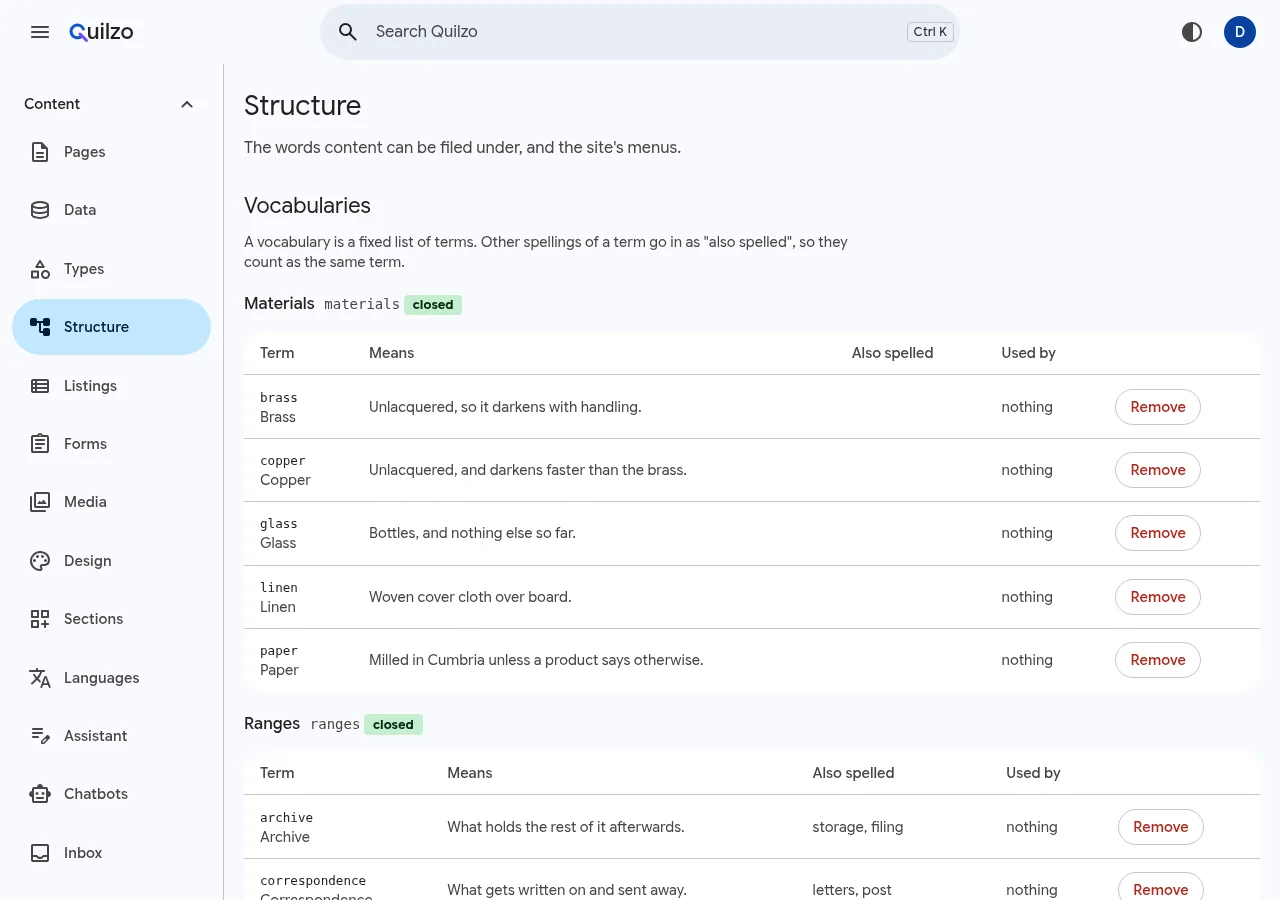
Task: Click the Ctrl K shortcut badge
Action: pos(930,32)
